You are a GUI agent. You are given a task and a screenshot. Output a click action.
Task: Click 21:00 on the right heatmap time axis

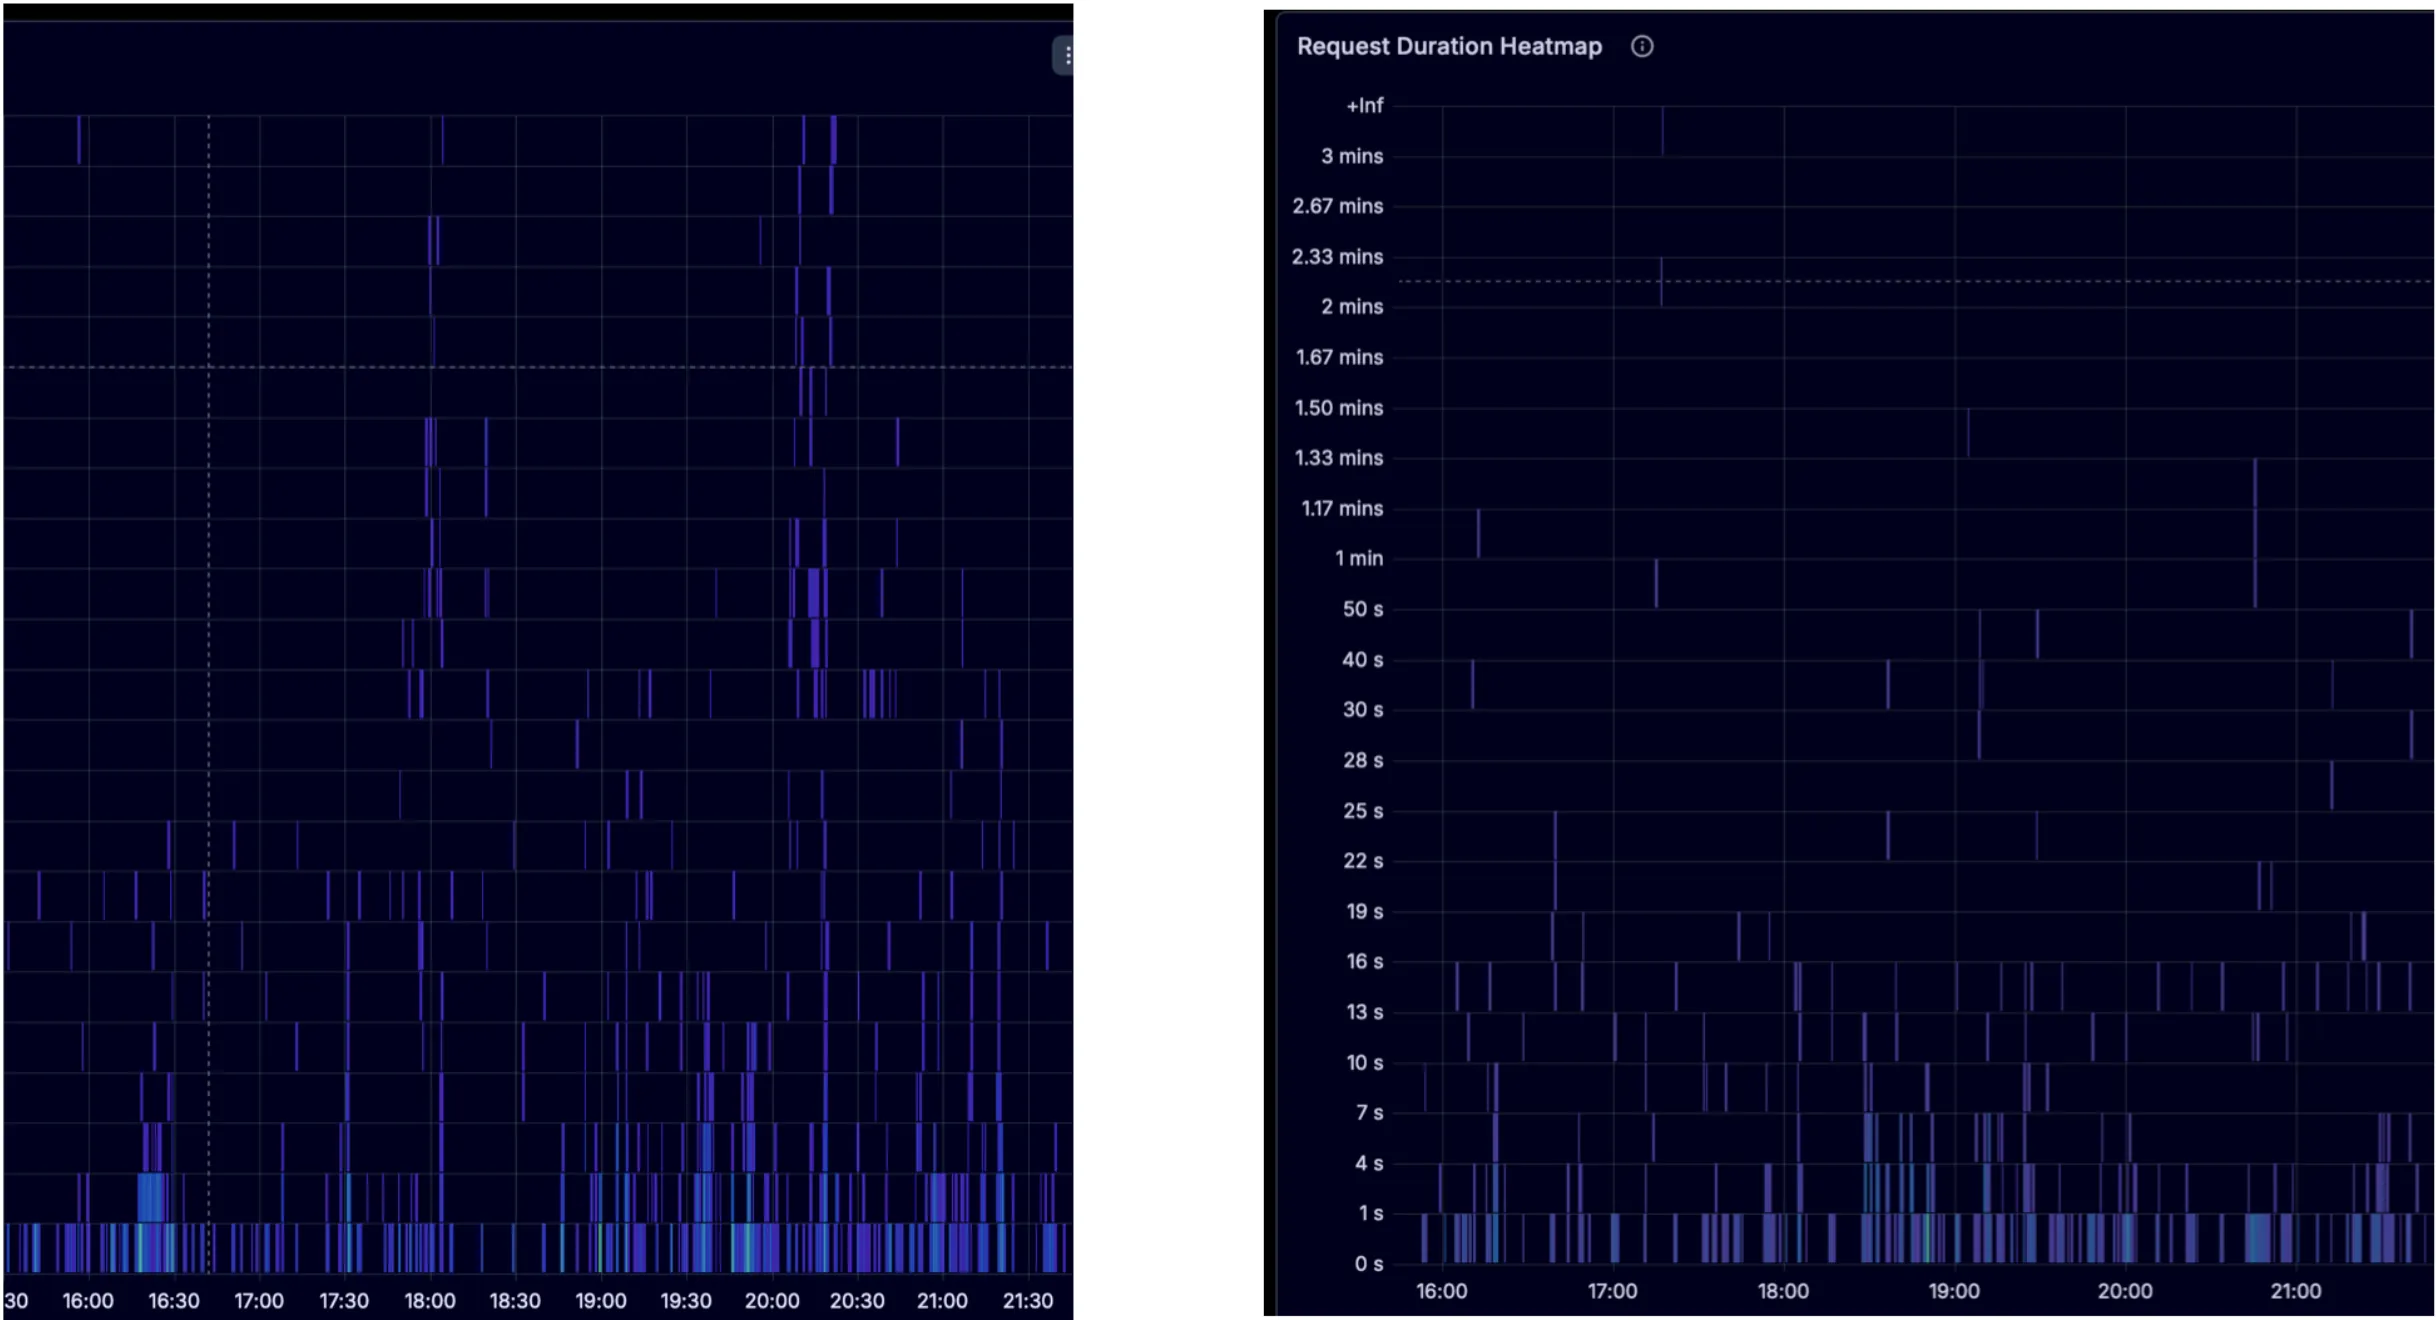pos(2296,1291)
